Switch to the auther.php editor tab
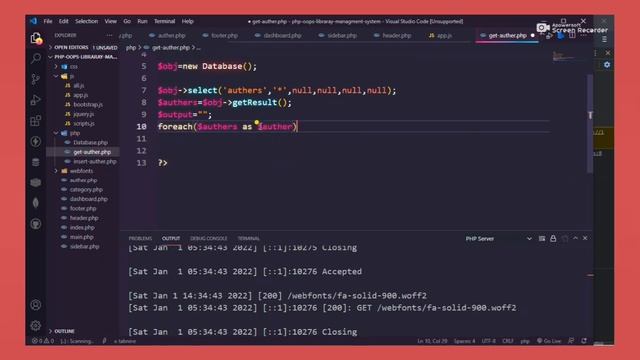This screenshot has height=360, width=640. pyautogui.click(x=167, y=36)
